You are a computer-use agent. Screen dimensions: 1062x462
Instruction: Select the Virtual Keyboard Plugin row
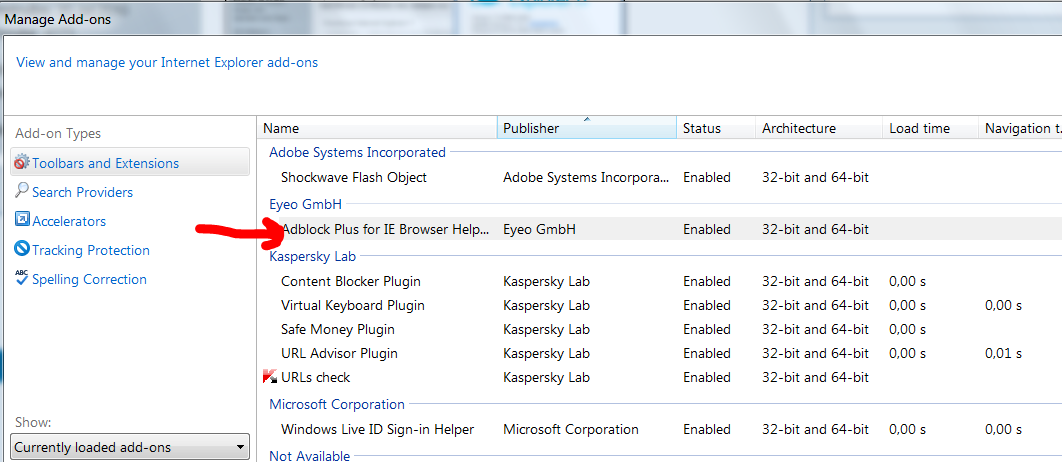click(x=352, y=305)
